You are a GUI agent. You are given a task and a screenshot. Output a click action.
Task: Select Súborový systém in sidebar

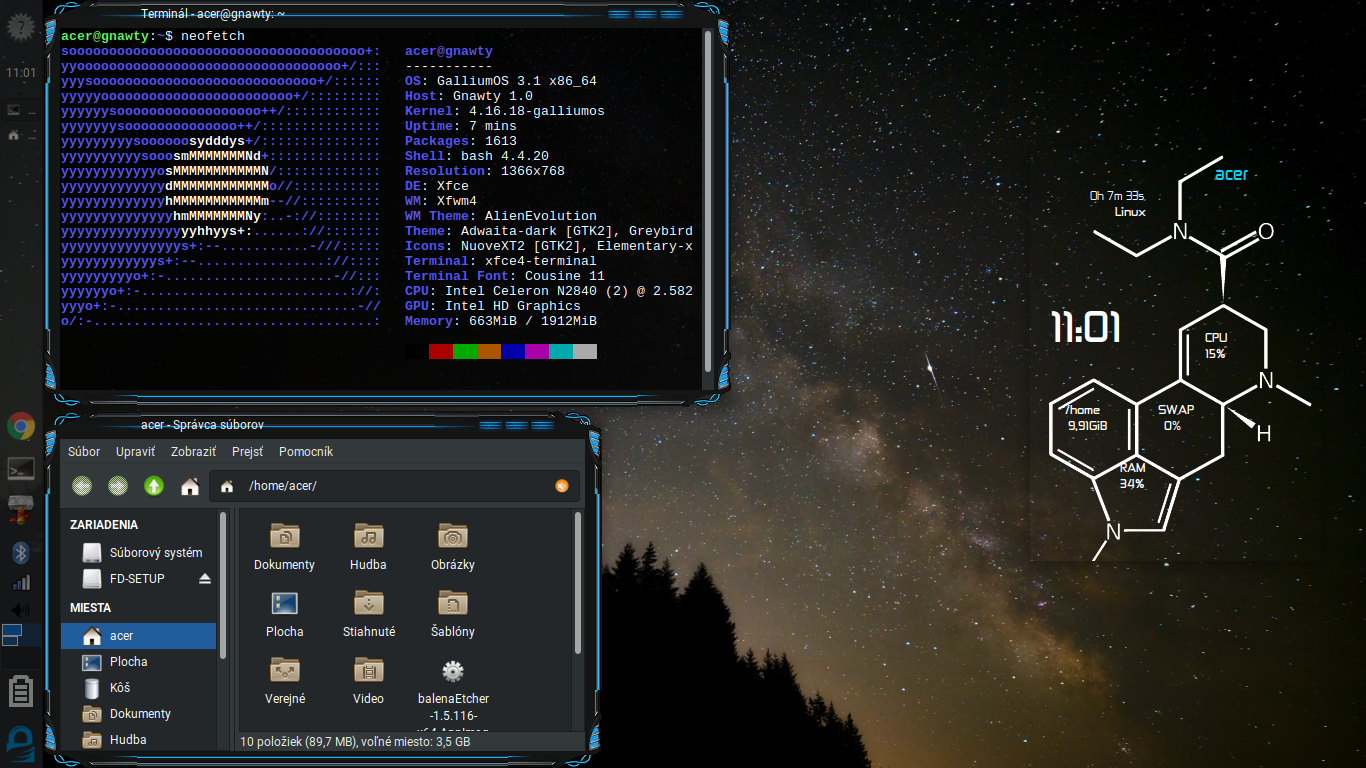155,553
